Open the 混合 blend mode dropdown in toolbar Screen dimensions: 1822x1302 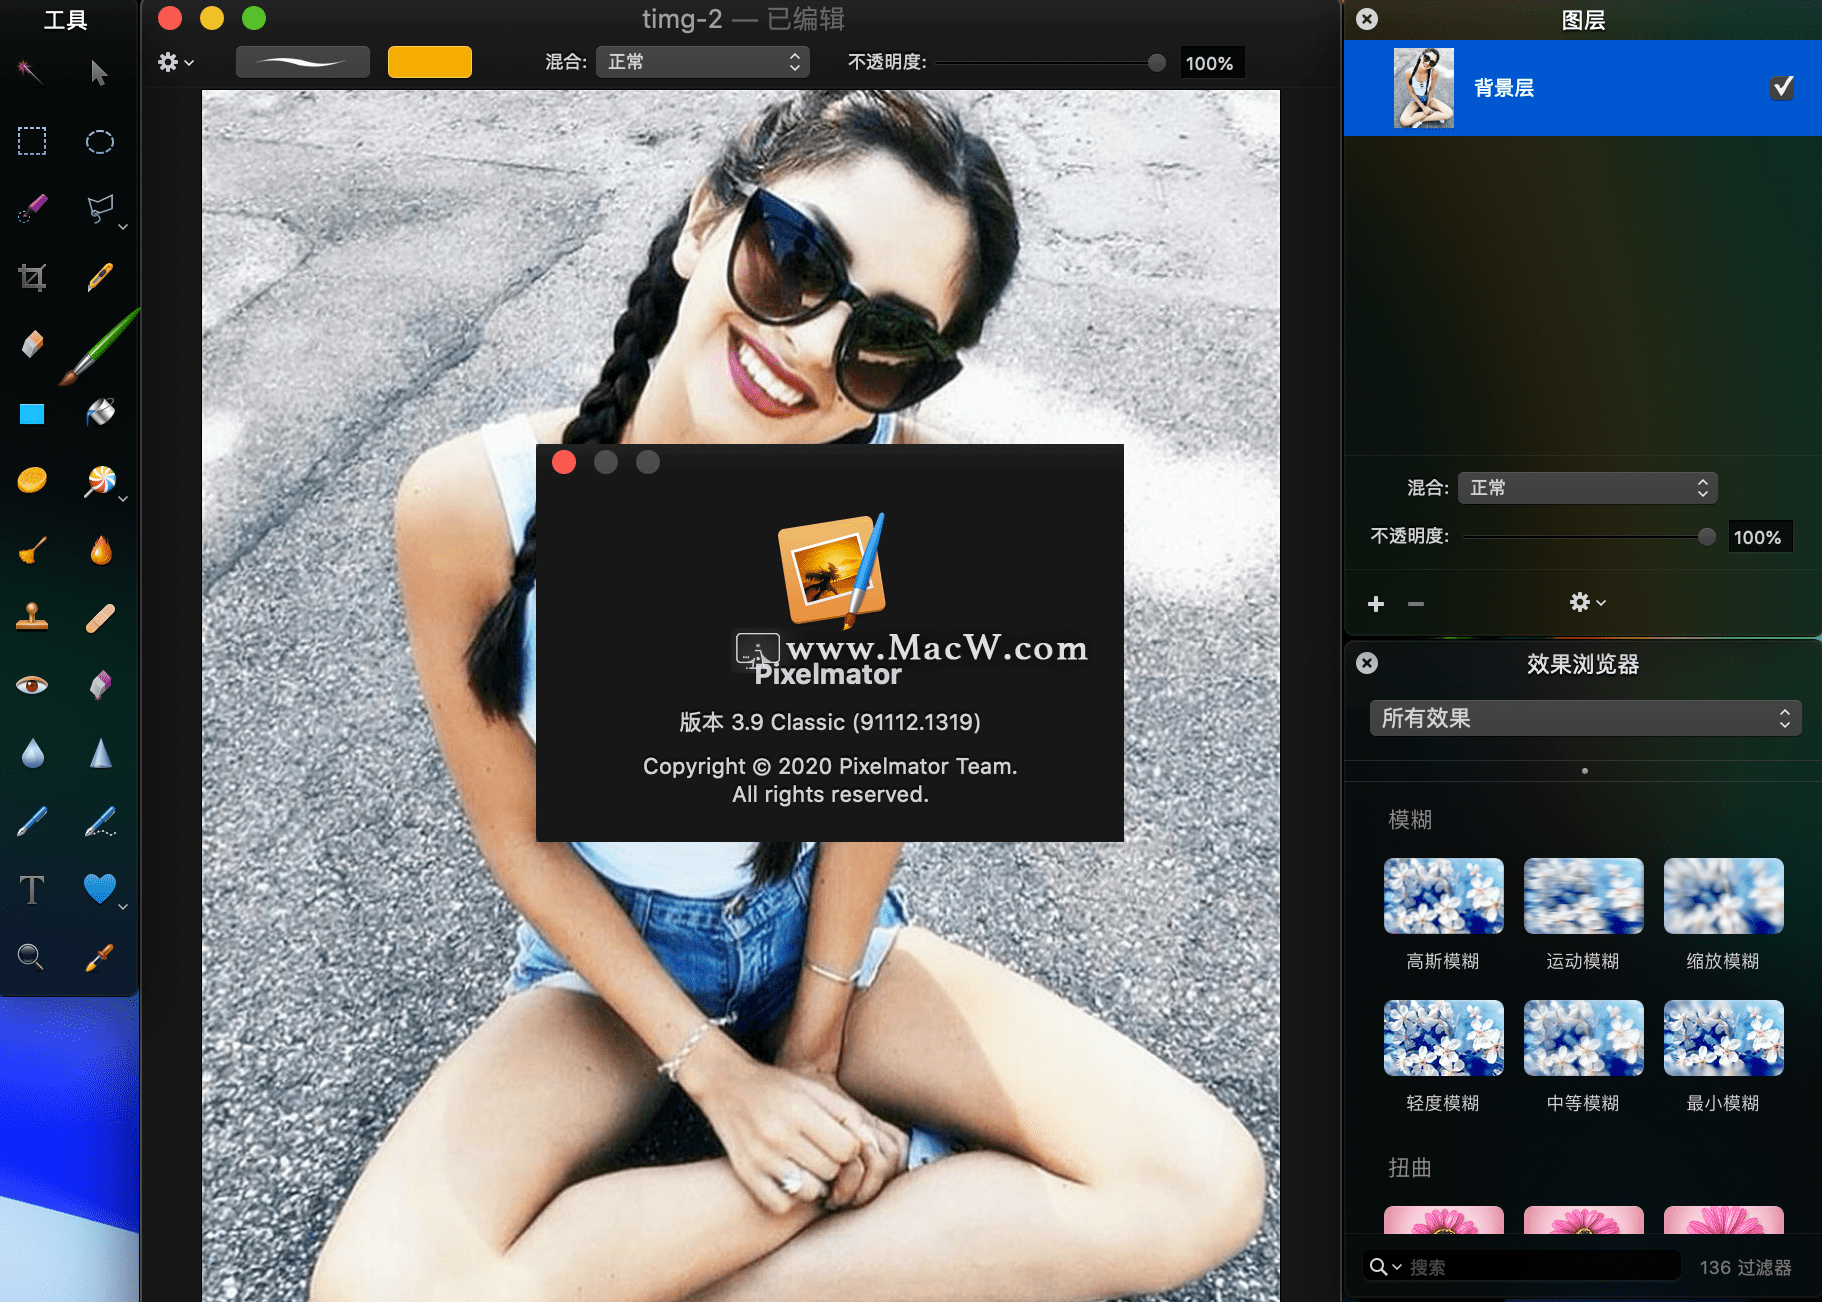(702, 61)
